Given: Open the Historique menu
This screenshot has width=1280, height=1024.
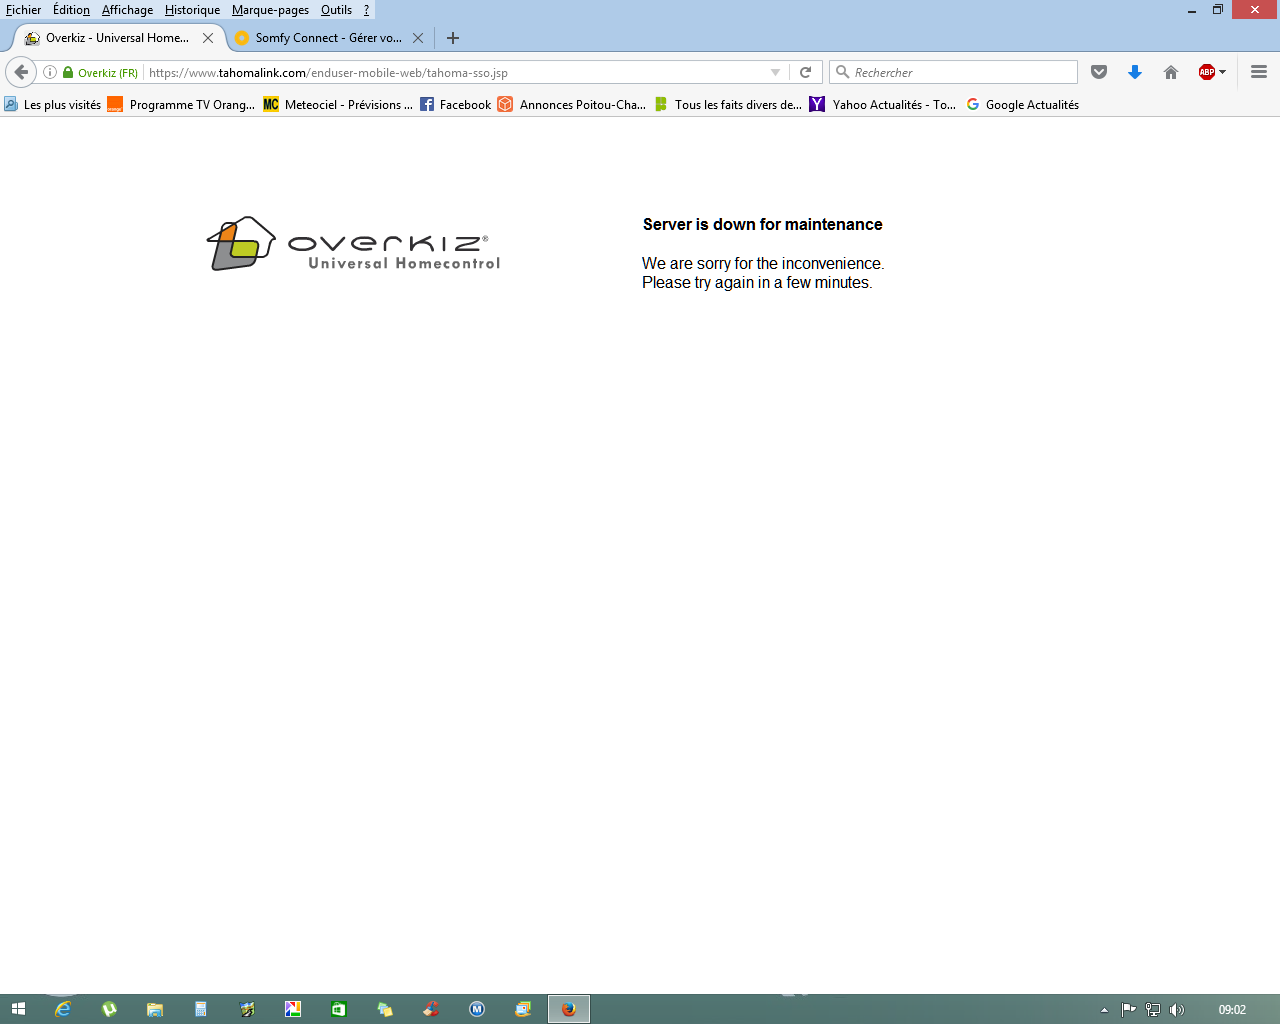Looking at the screenshot, I should click(x=192, y=10).
